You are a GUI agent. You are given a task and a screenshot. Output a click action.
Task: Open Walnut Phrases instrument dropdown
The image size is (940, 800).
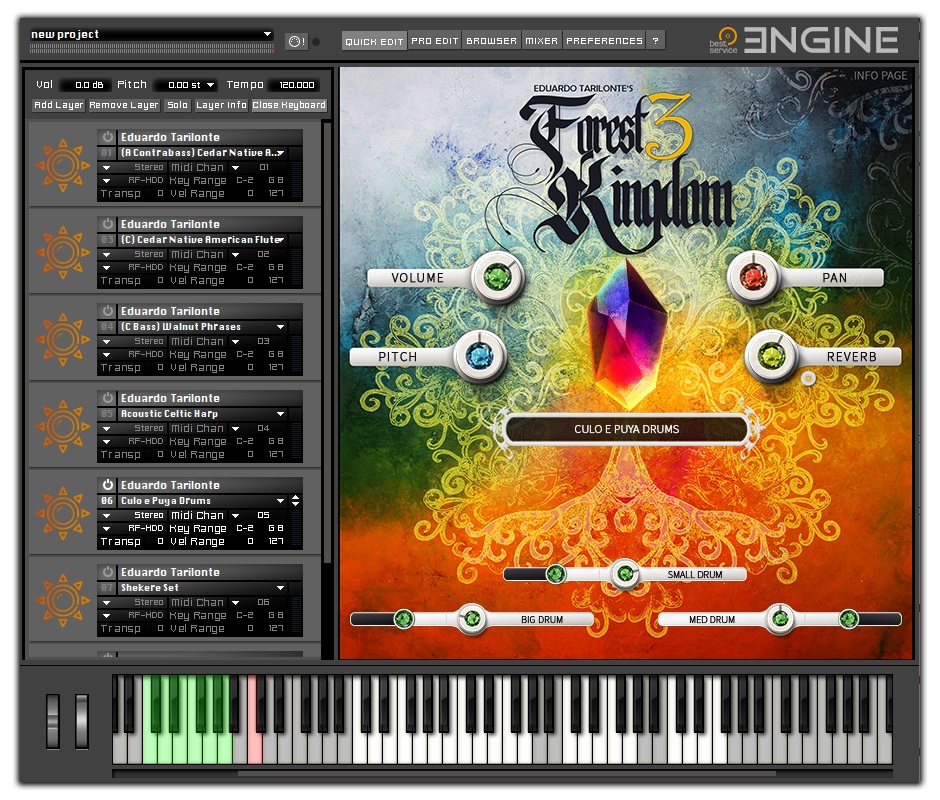[281, 327]
